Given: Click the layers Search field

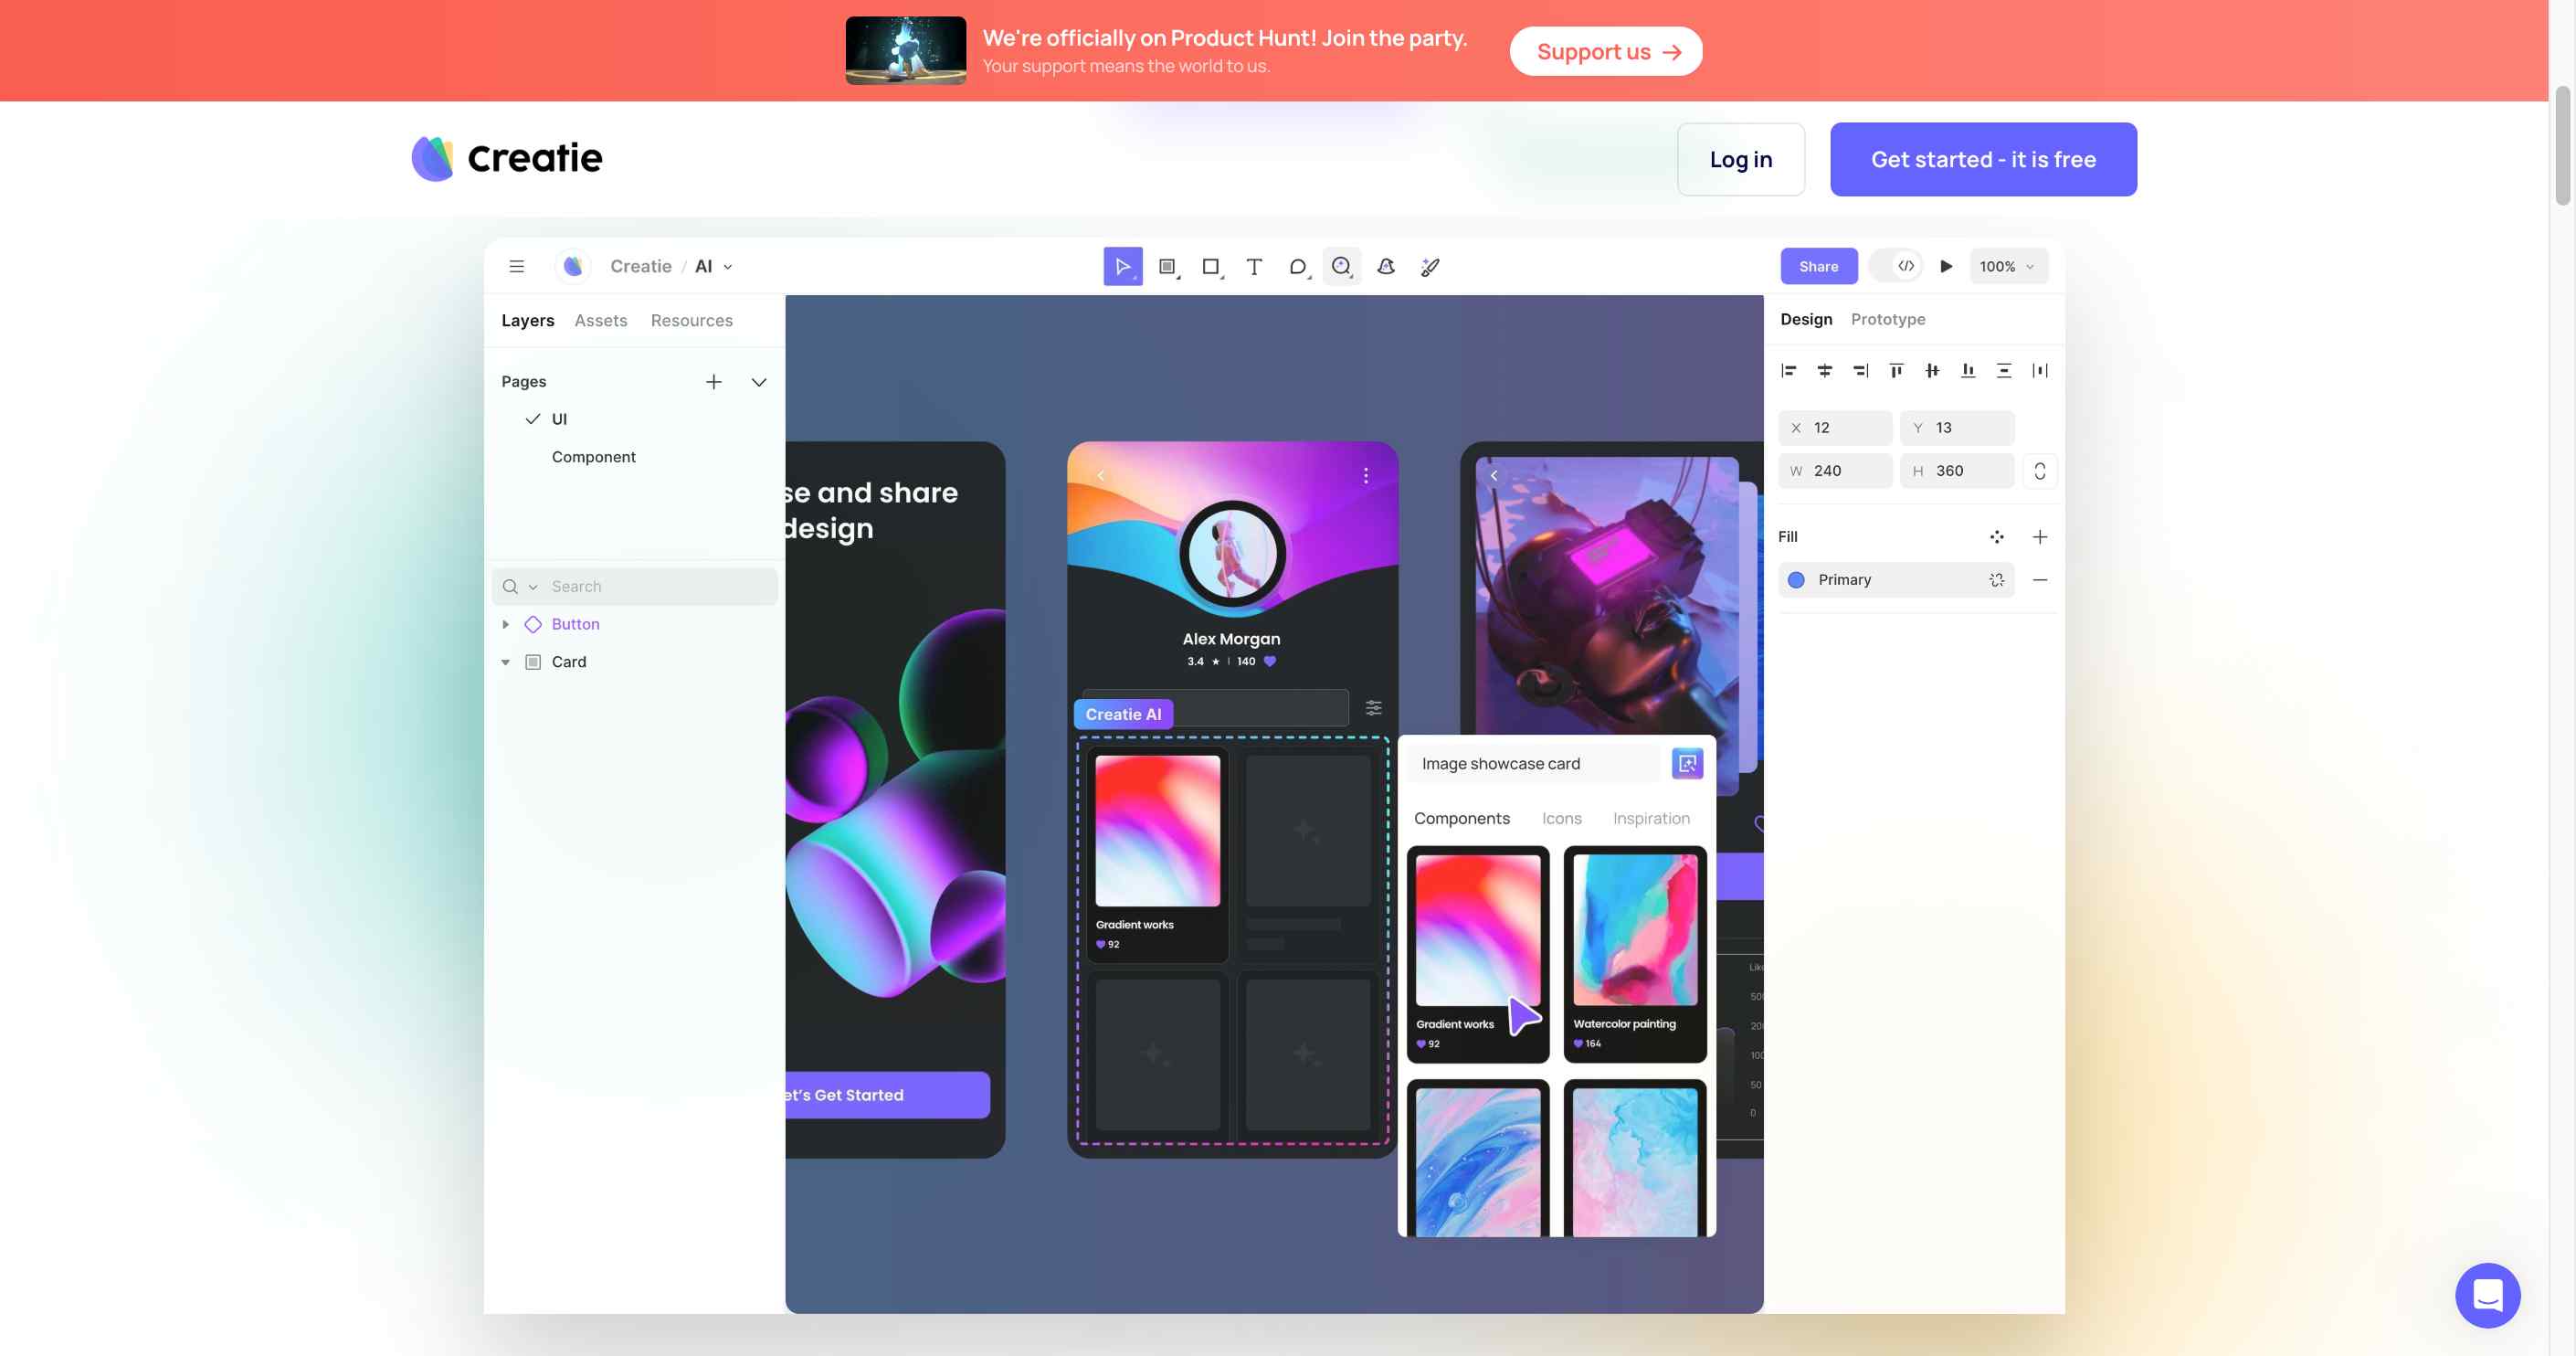Looking at the screenshot, I should pyautogui.click(x=634, y=587).
